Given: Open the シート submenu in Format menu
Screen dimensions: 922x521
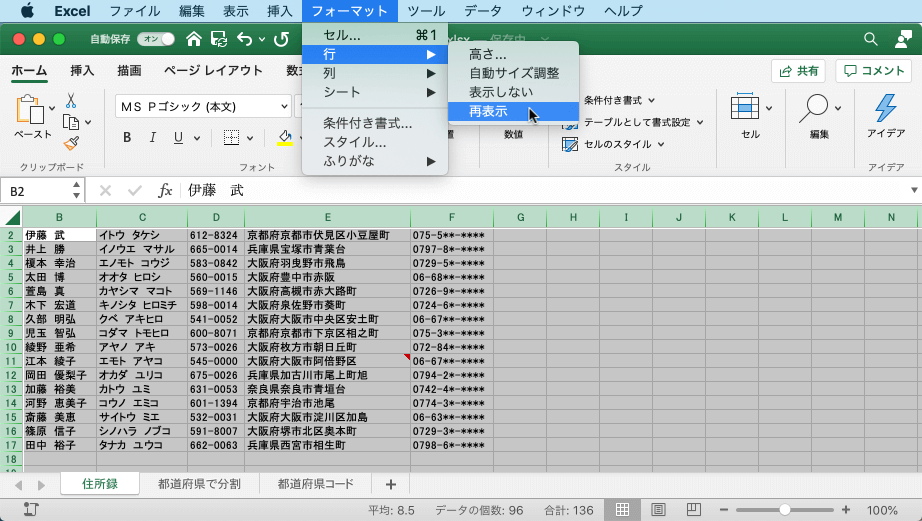Looking at the screenshot, I should tap(375, 92).
